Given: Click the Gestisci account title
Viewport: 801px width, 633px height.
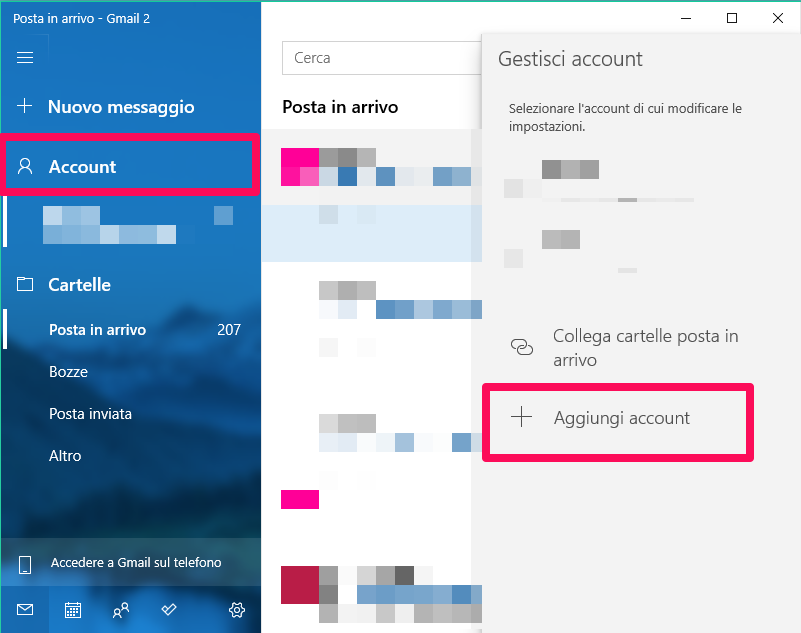Looking at the screenshot, I should point(570,59).
